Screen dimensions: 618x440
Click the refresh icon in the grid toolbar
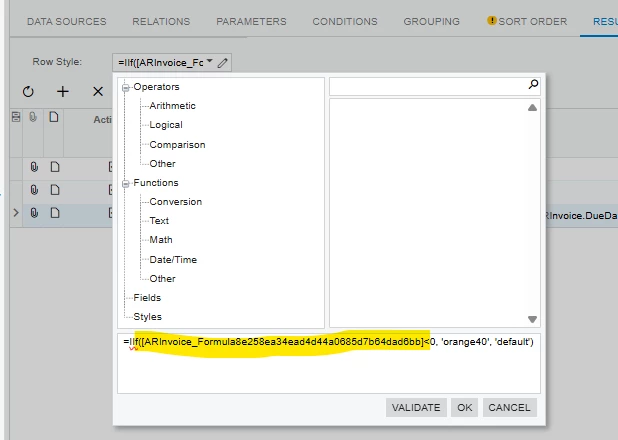click(x=28, y=92)
